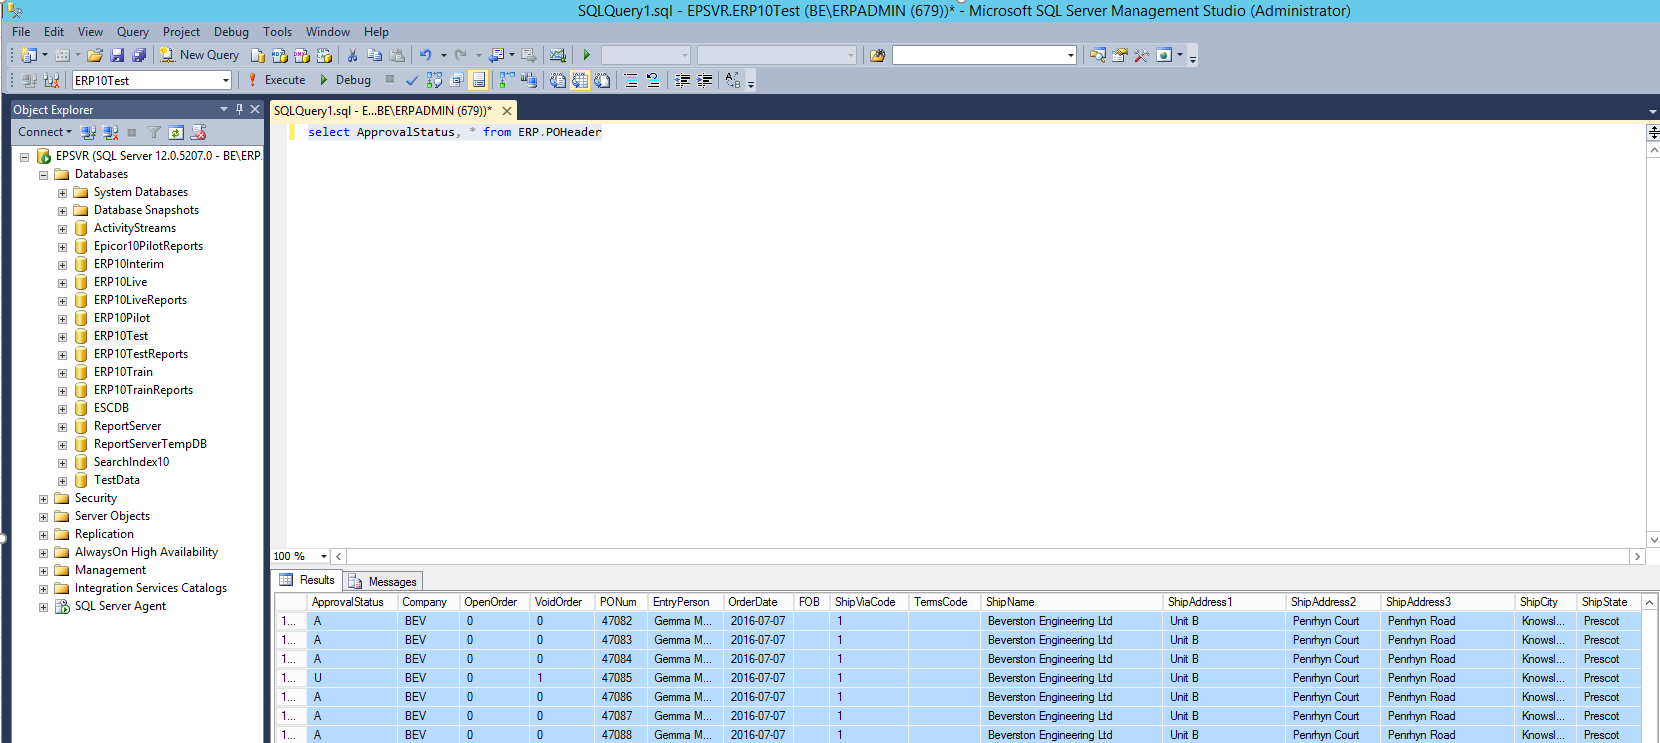The image size is (1660, 743).
Task: Click the Find combo box field
Action: pyautogui.click(x=984, y=55)
